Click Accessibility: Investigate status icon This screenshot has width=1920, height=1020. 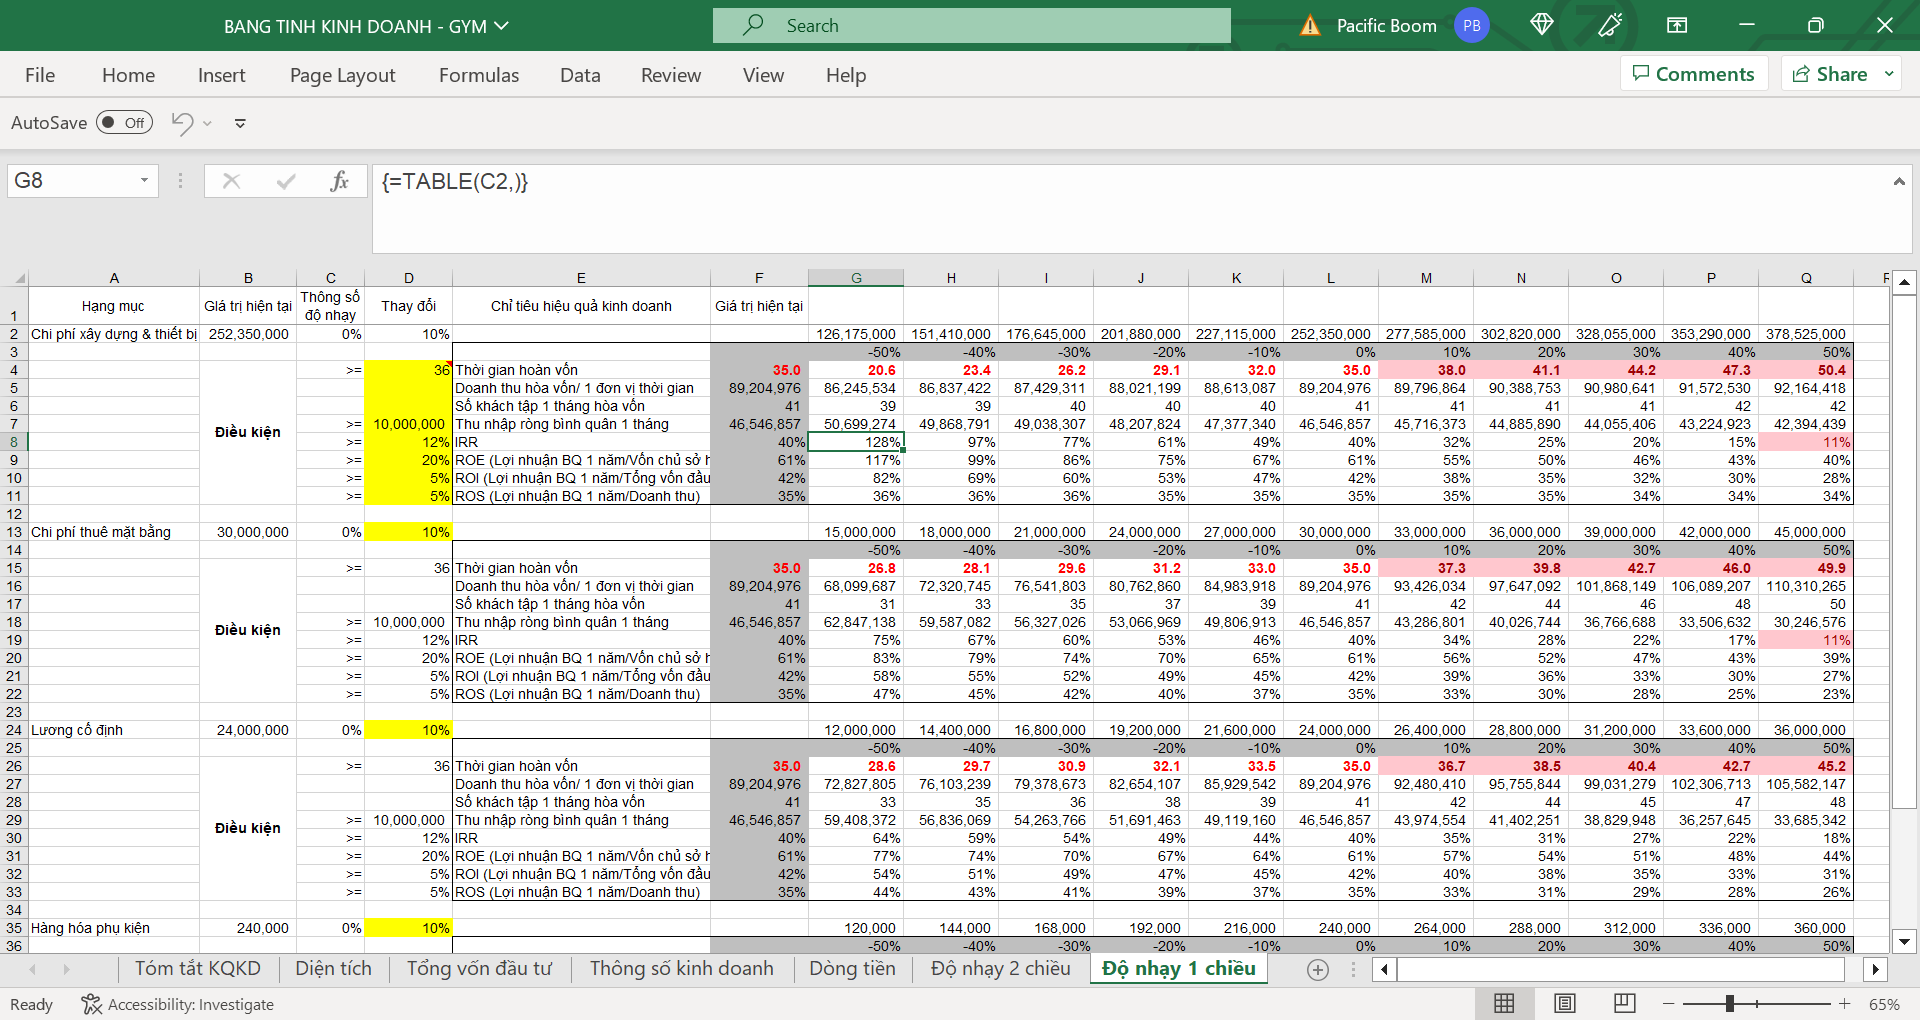pos(91,1004)
